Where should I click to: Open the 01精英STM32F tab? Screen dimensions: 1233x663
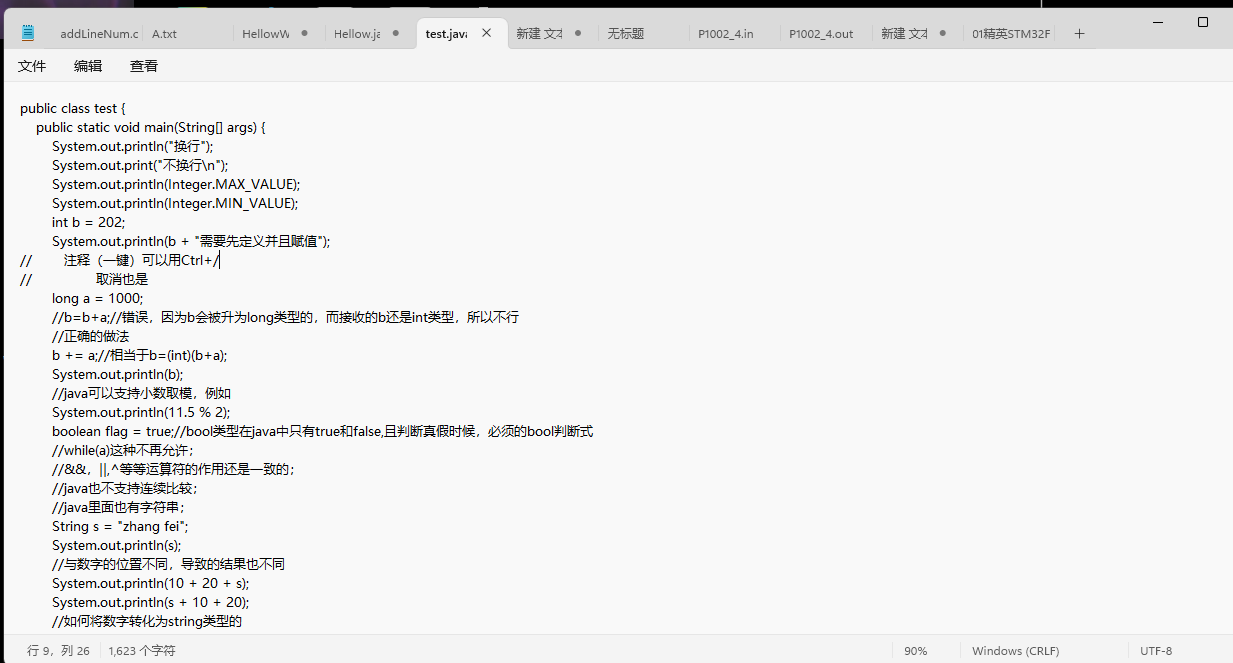pos(1011,33)
